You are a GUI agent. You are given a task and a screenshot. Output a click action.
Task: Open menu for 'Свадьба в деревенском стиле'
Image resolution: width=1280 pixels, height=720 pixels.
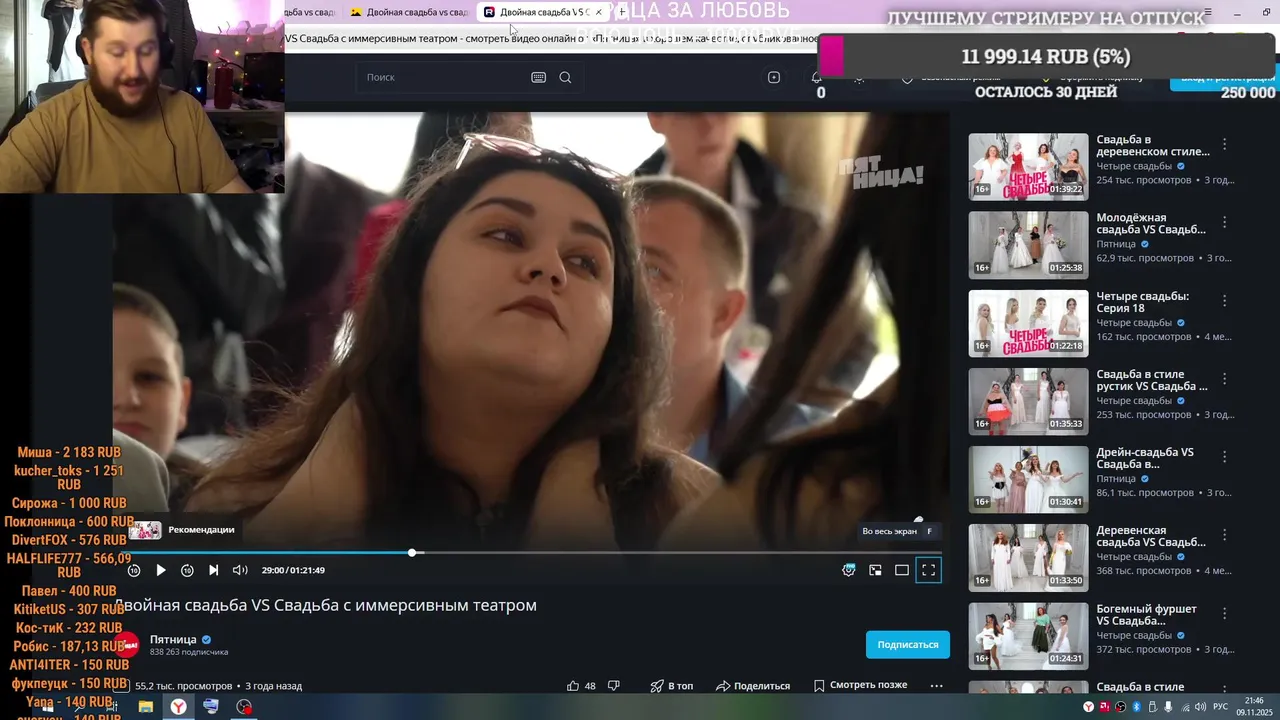(1224, 145)
